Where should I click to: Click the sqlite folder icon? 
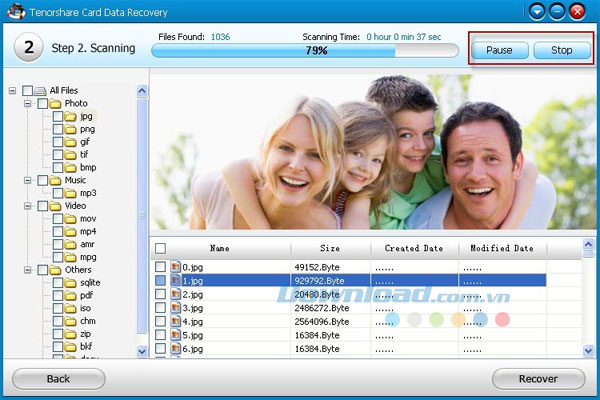click(71, 283)
